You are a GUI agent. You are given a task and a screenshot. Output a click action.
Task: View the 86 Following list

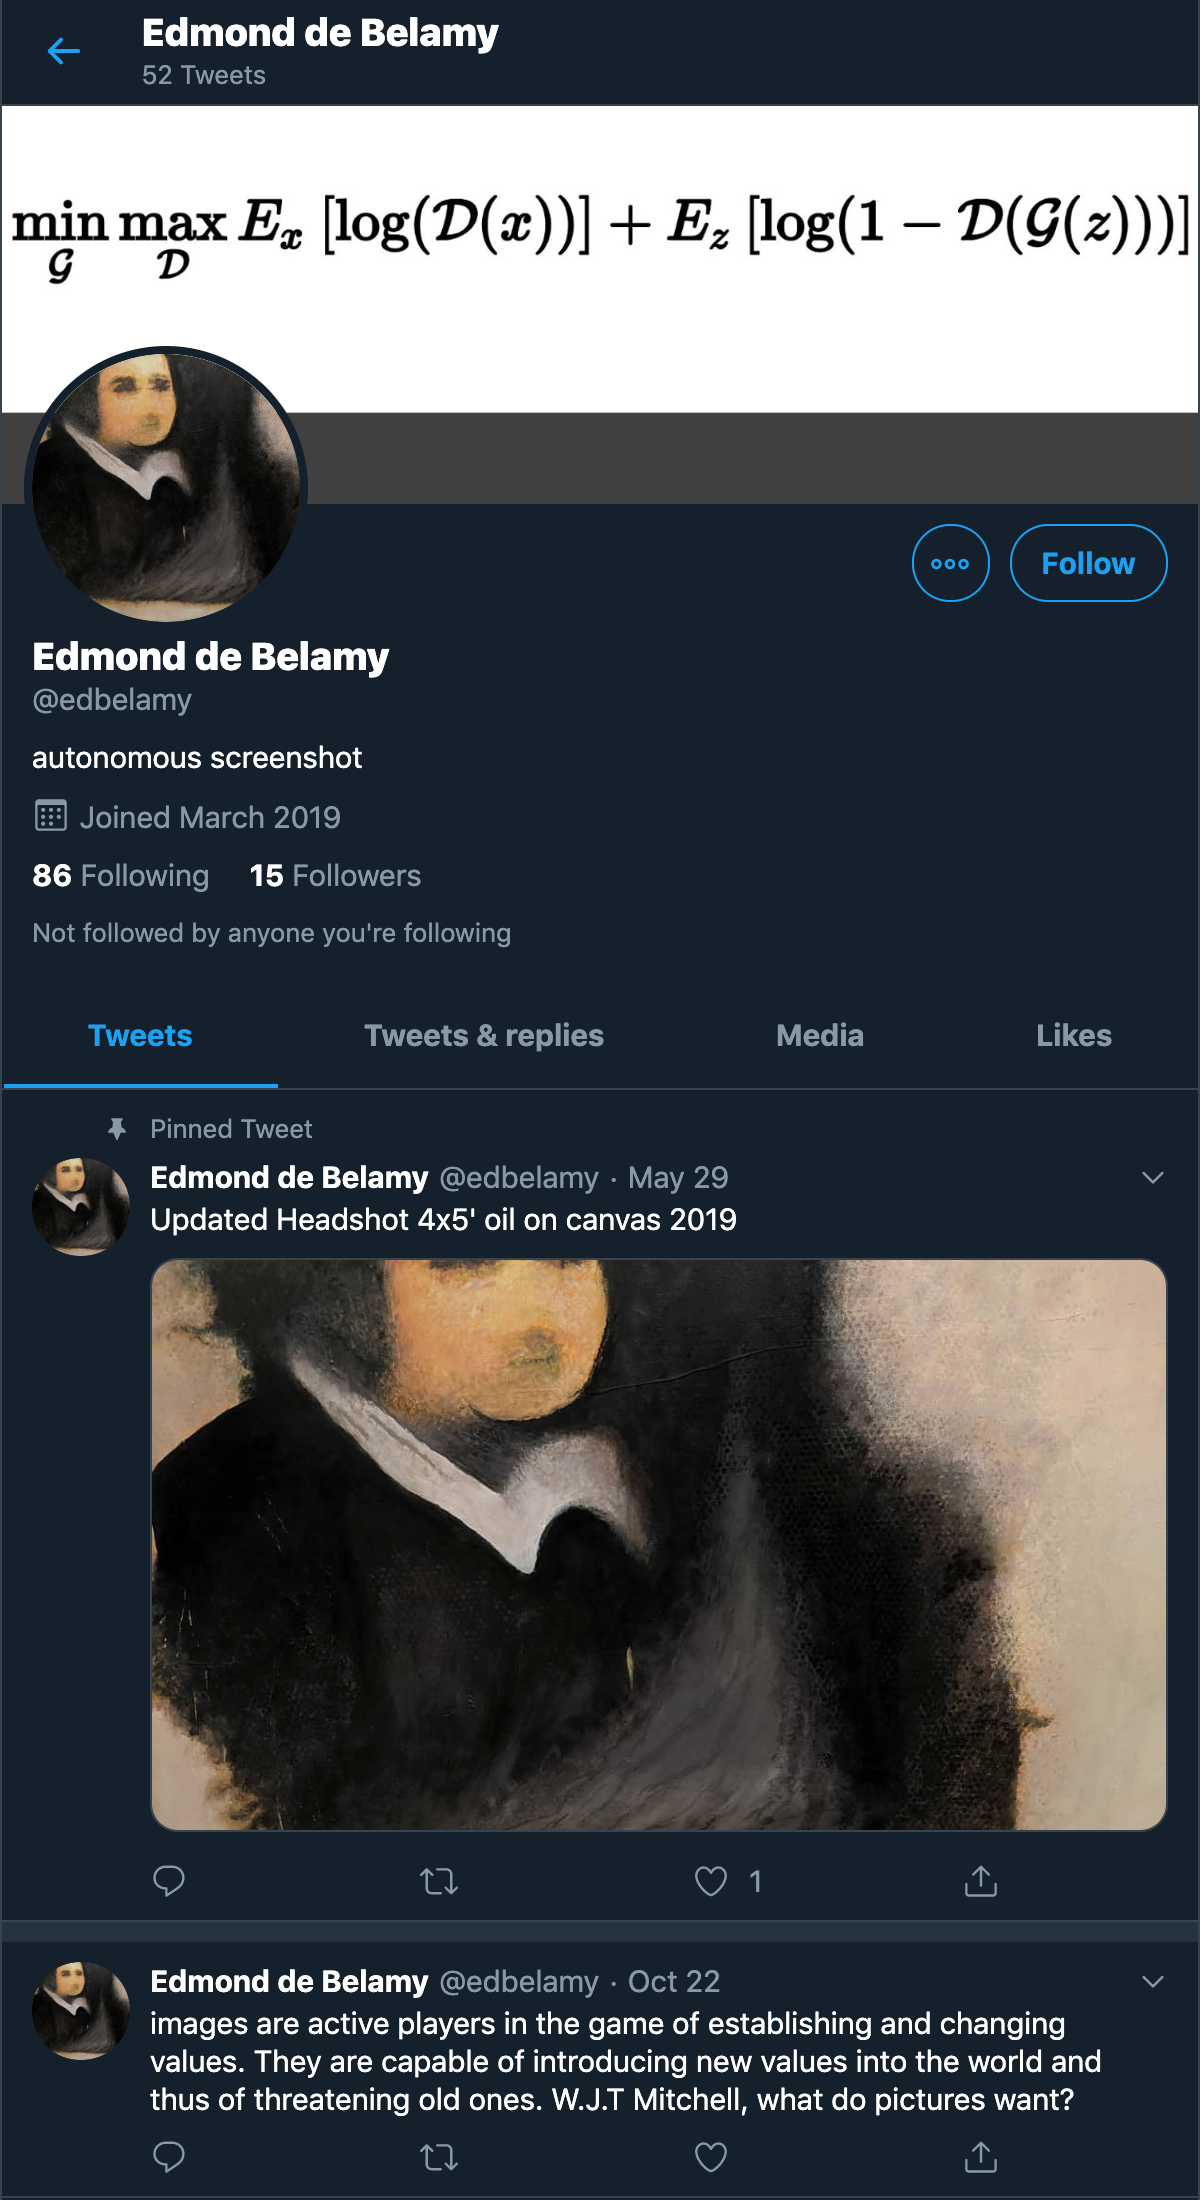click(x=121, y=875)
